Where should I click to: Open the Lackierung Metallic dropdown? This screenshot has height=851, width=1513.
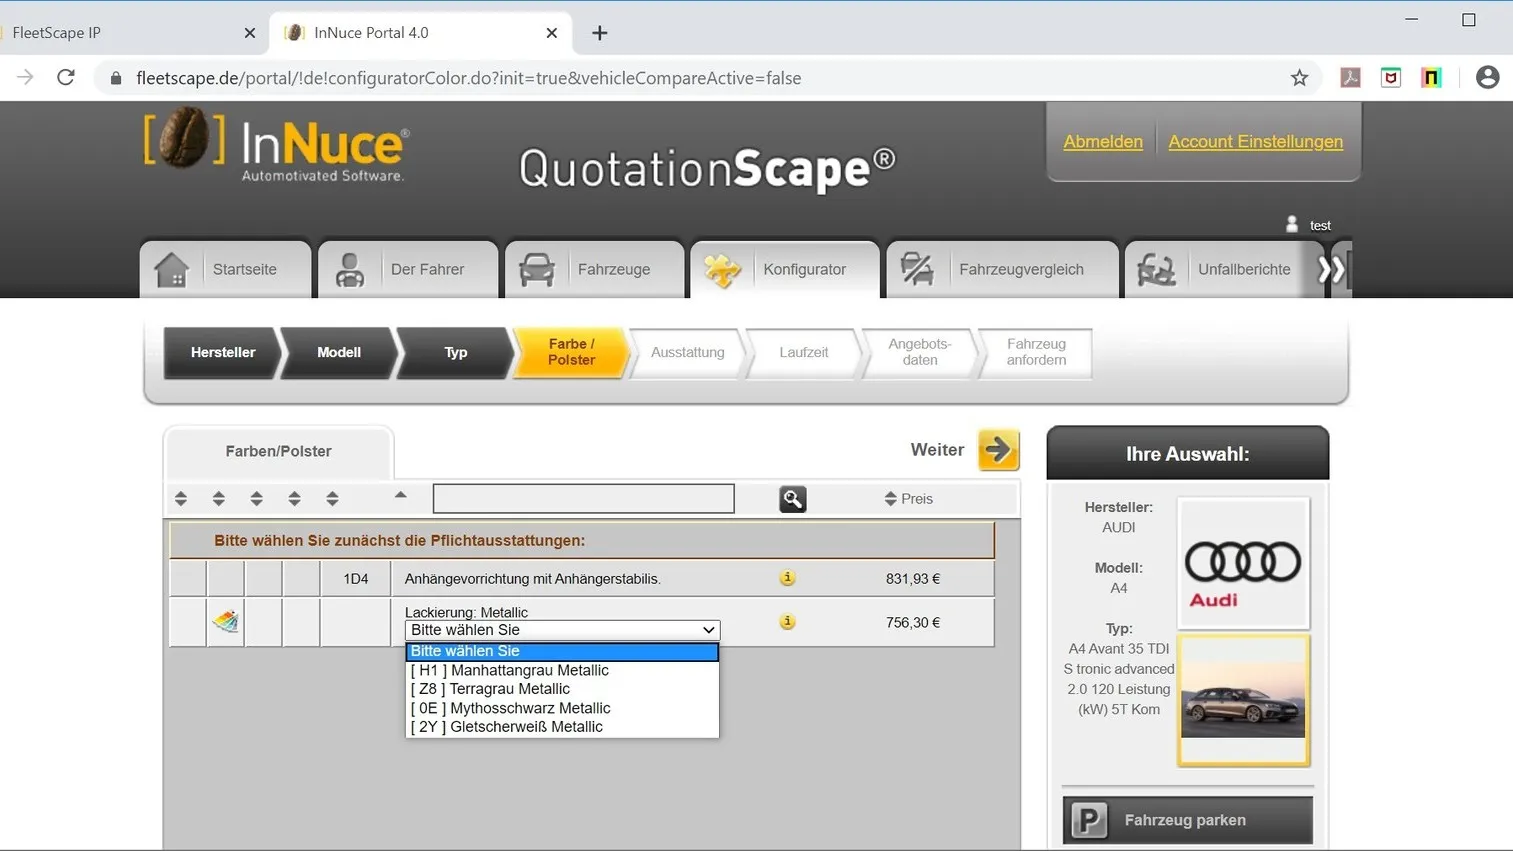pos(563,630)
